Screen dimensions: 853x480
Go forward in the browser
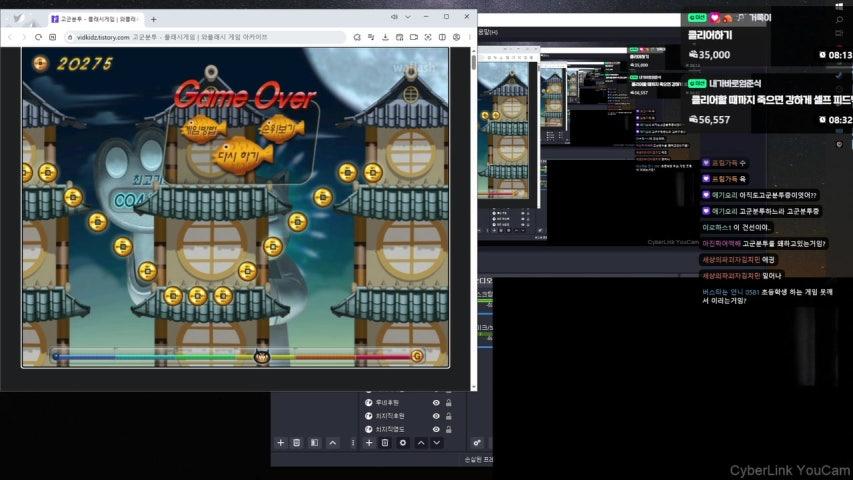(x=23, y=37)
